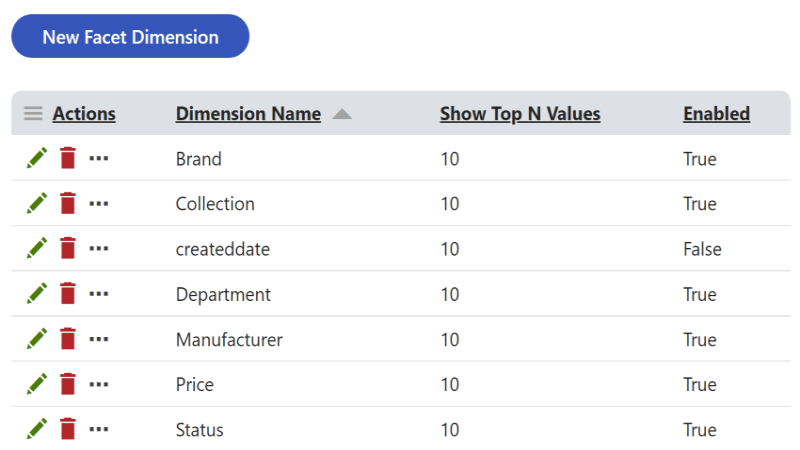
Task: Click the New Facet Dimension button
Action: (130, 37)
